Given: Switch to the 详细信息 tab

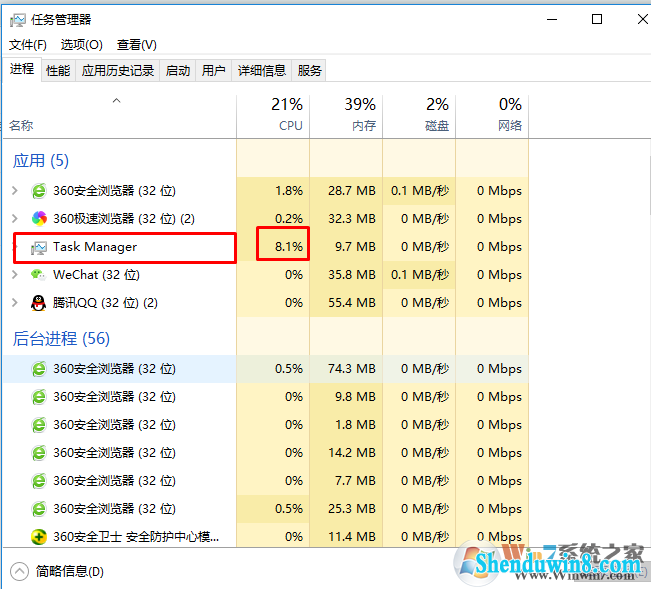Looking at the screenshot, I should (262, 71).
